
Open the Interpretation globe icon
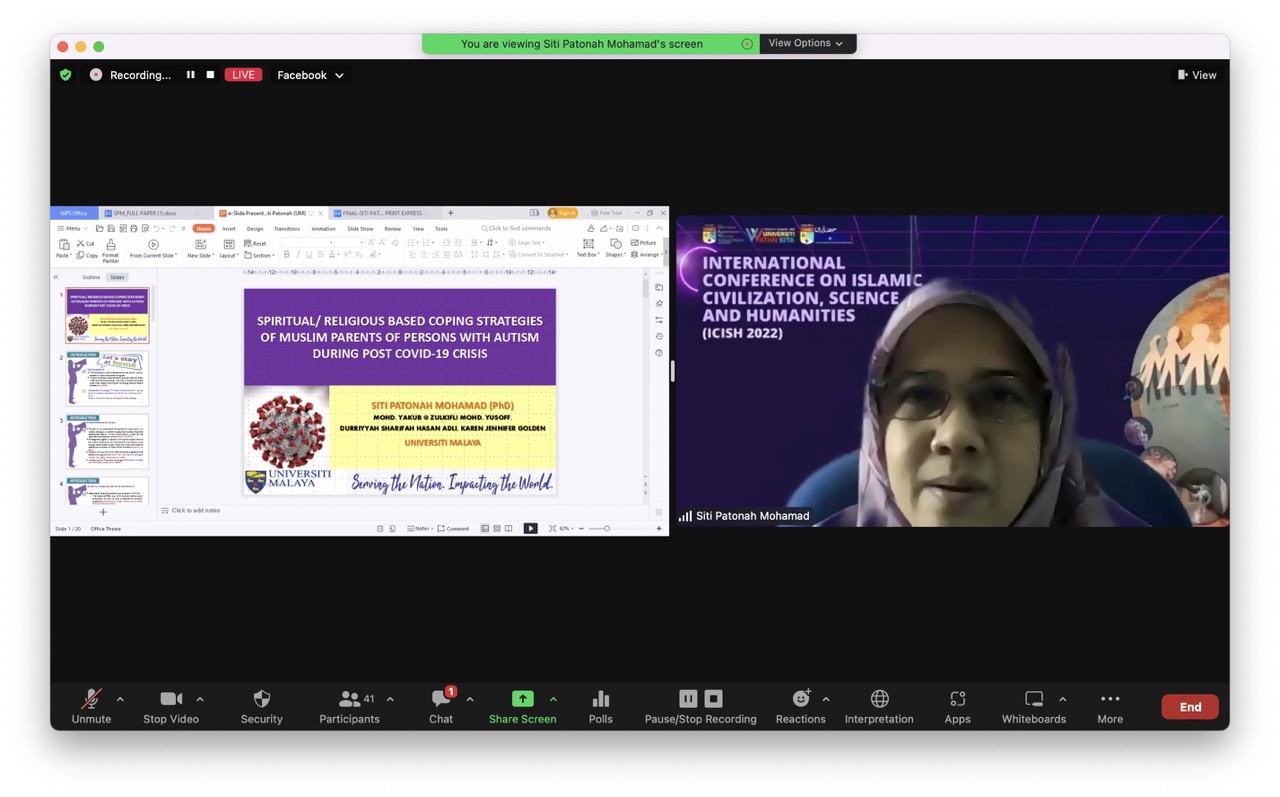pyautogui.click(x=879, y=706)
